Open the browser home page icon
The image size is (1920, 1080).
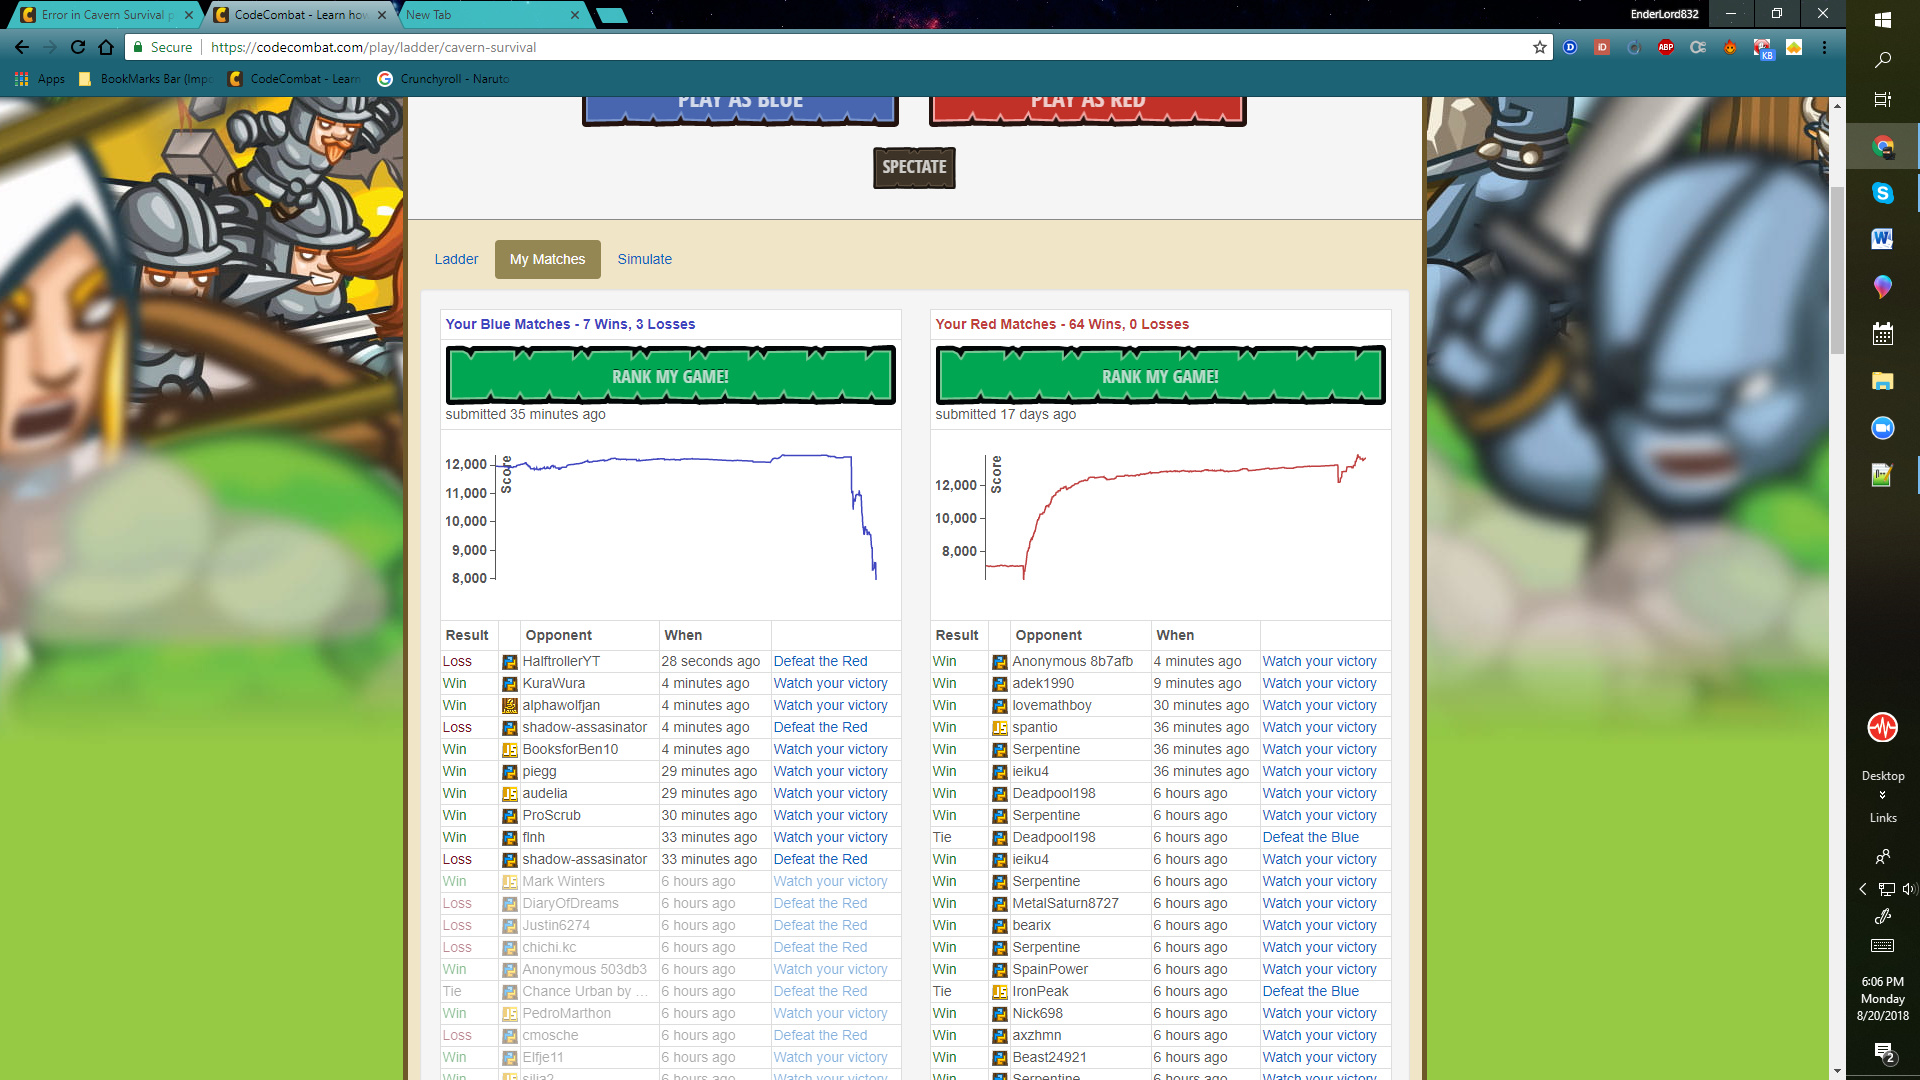click(x=106, y=47)
